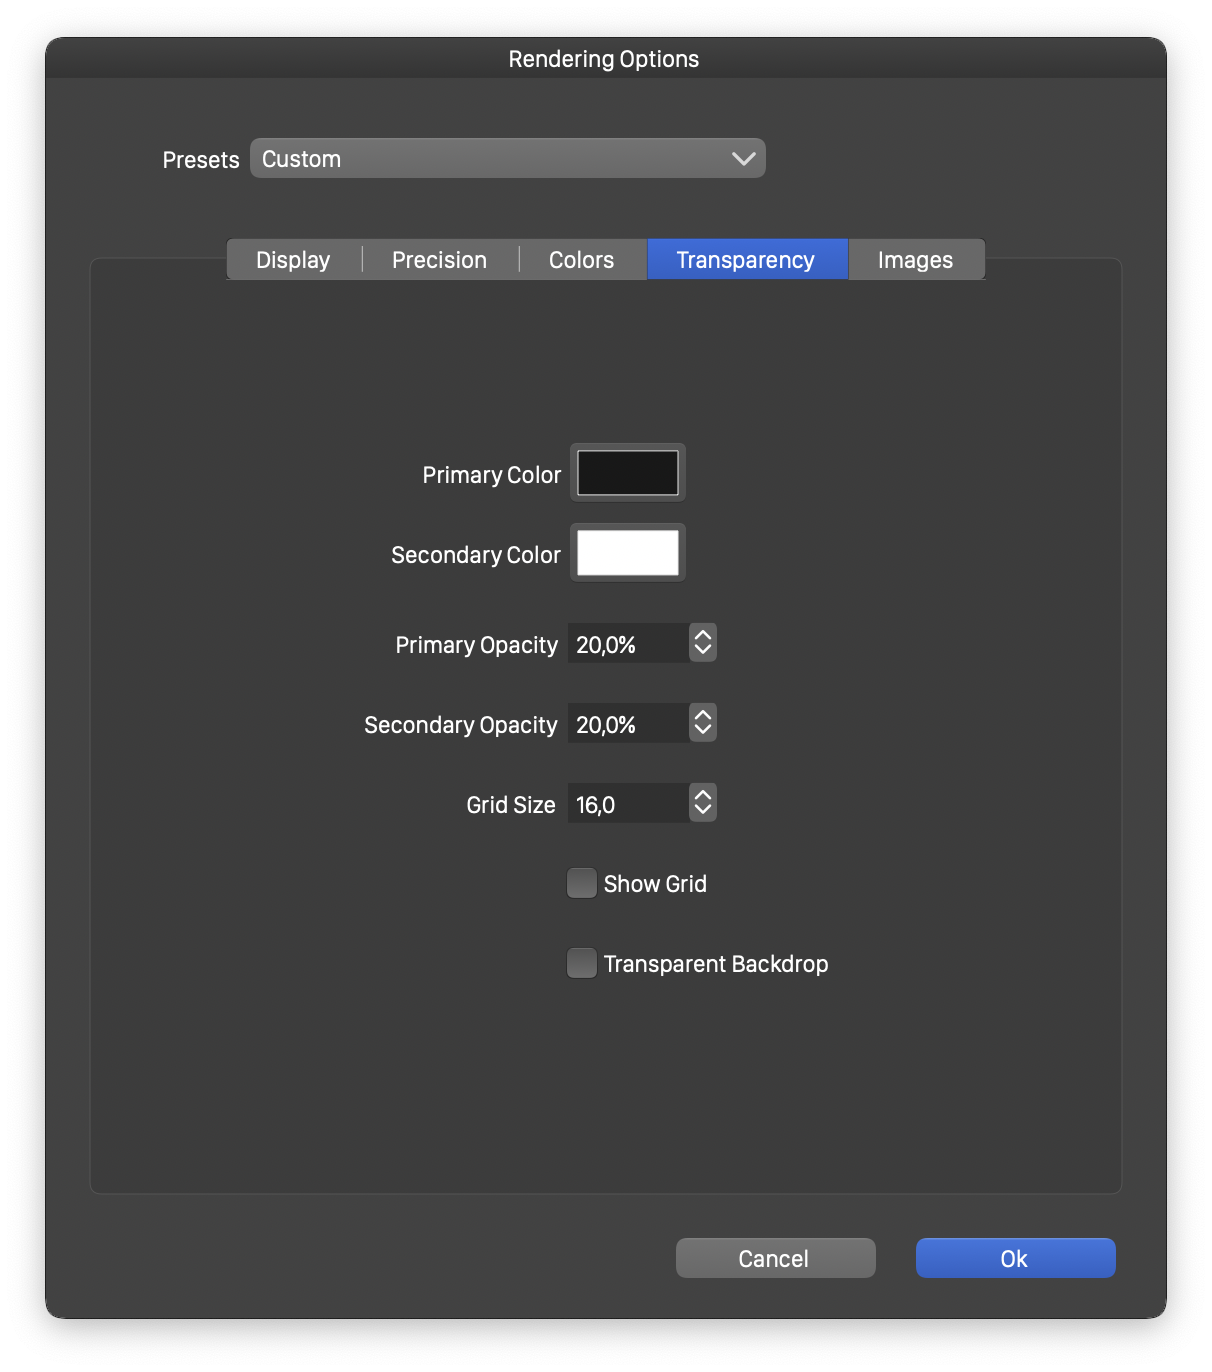This screenshot has width=1212, height=1372.
Task: Increase Grid Size using stepper up arrow
Action: [703, 795]
